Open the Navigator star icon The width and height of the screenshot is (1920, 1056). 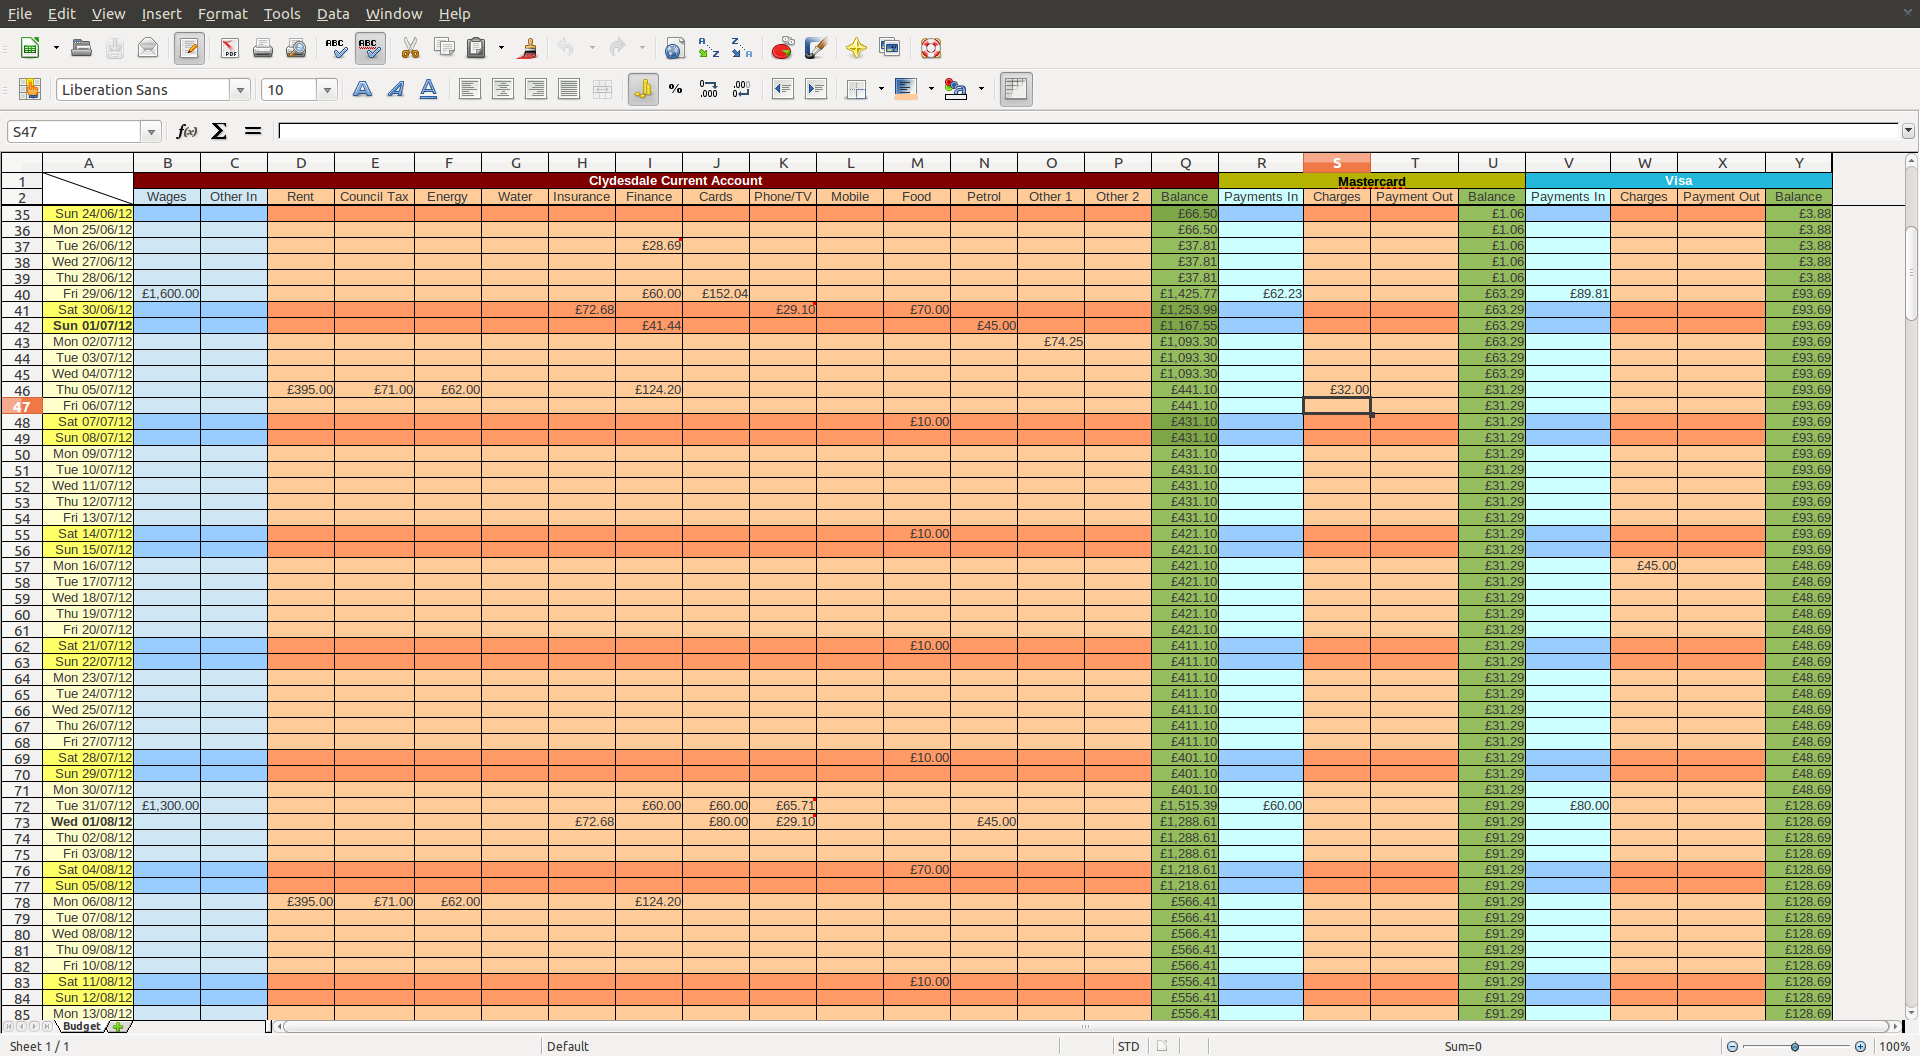[x=856, y=48]
